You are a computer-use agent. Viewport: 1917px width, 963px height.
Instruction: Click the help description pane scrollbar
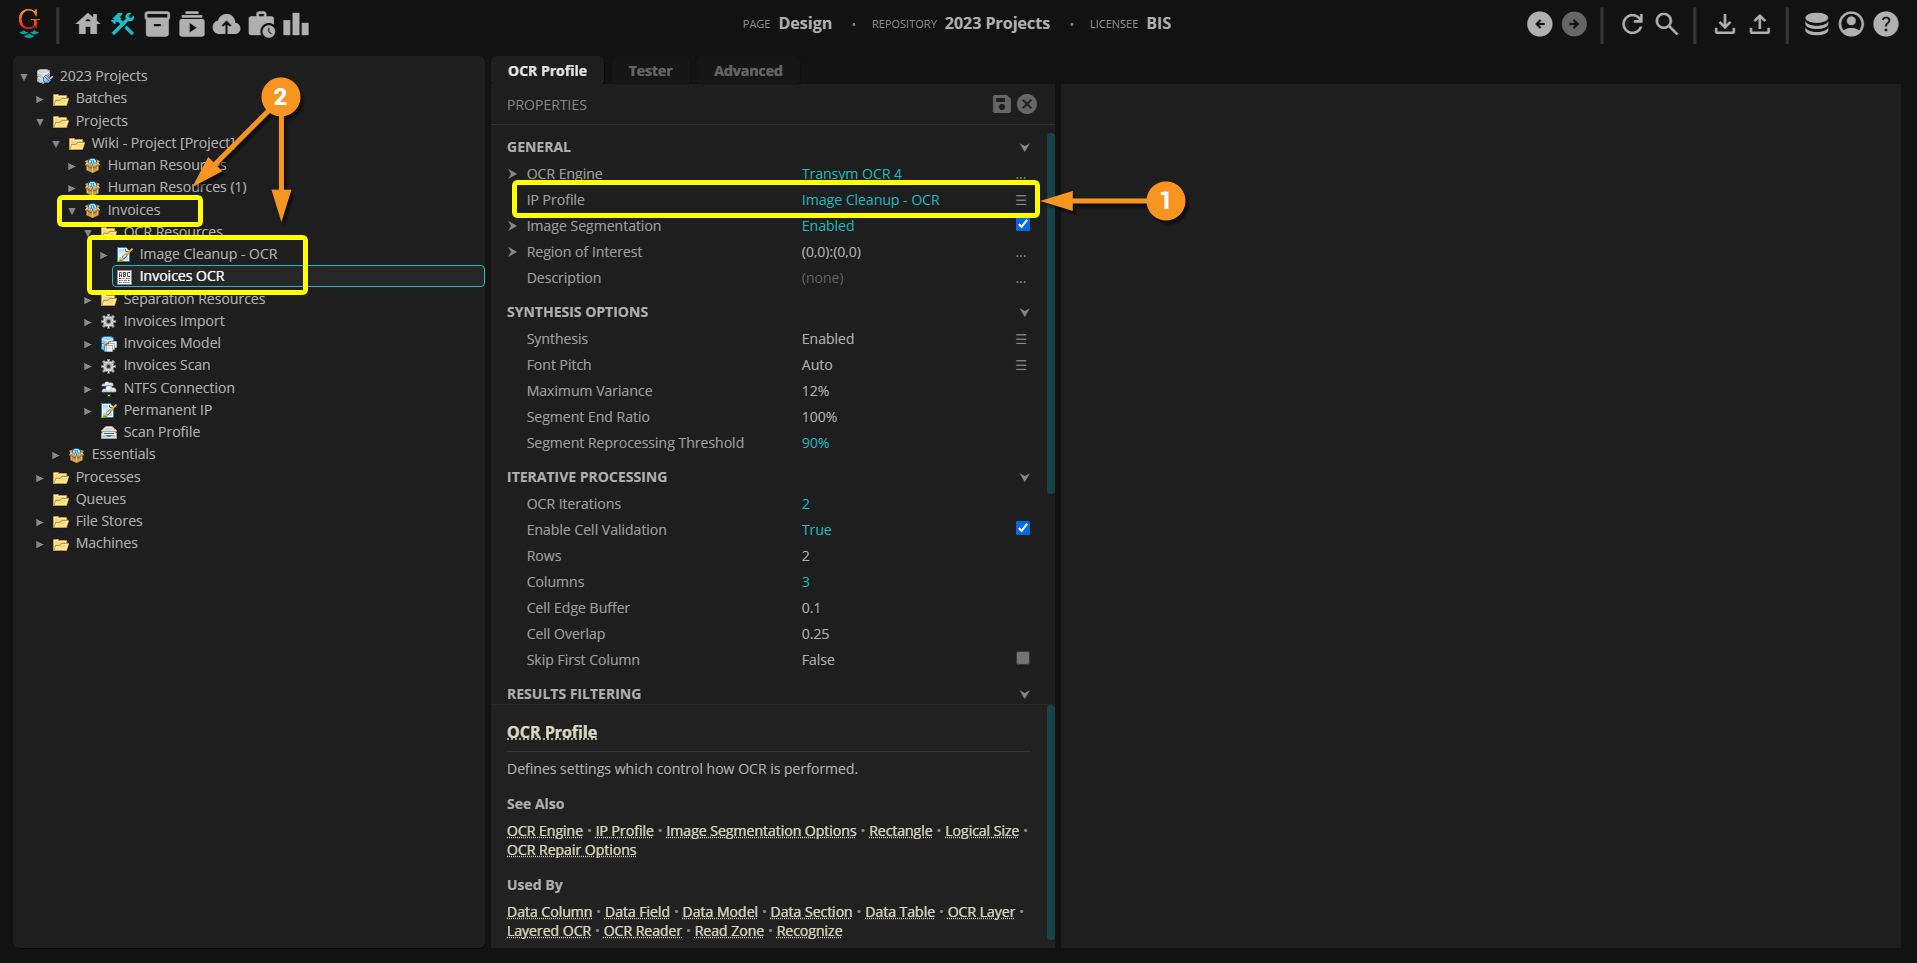pos(1050,822)
